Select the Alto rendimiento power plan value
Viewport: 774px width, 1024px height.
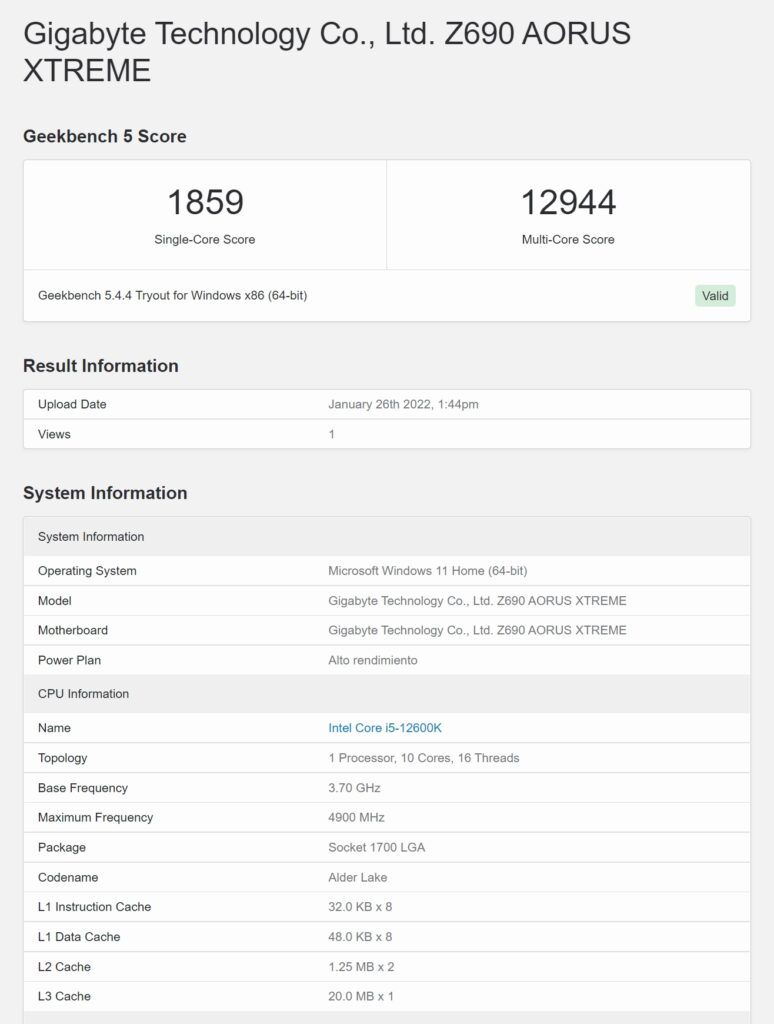pos(372,660)
